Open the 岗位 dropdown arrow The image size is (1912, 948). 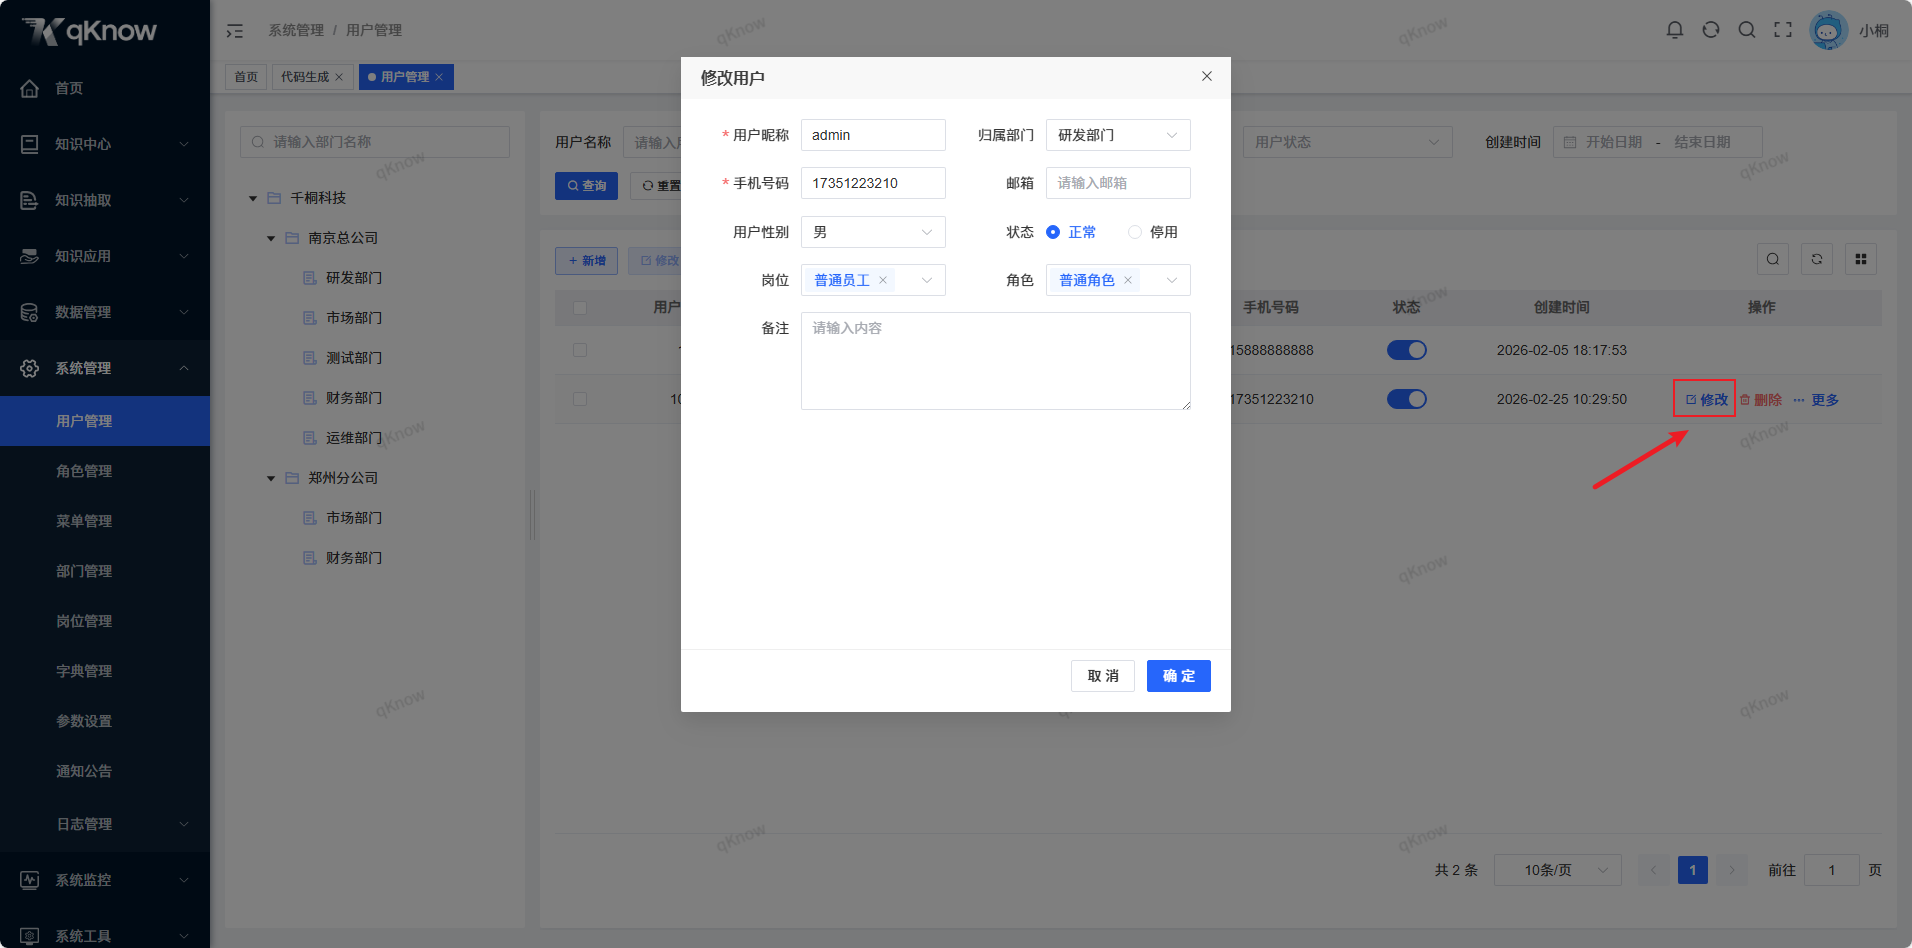pyautogui.click(x=927, y=280)
